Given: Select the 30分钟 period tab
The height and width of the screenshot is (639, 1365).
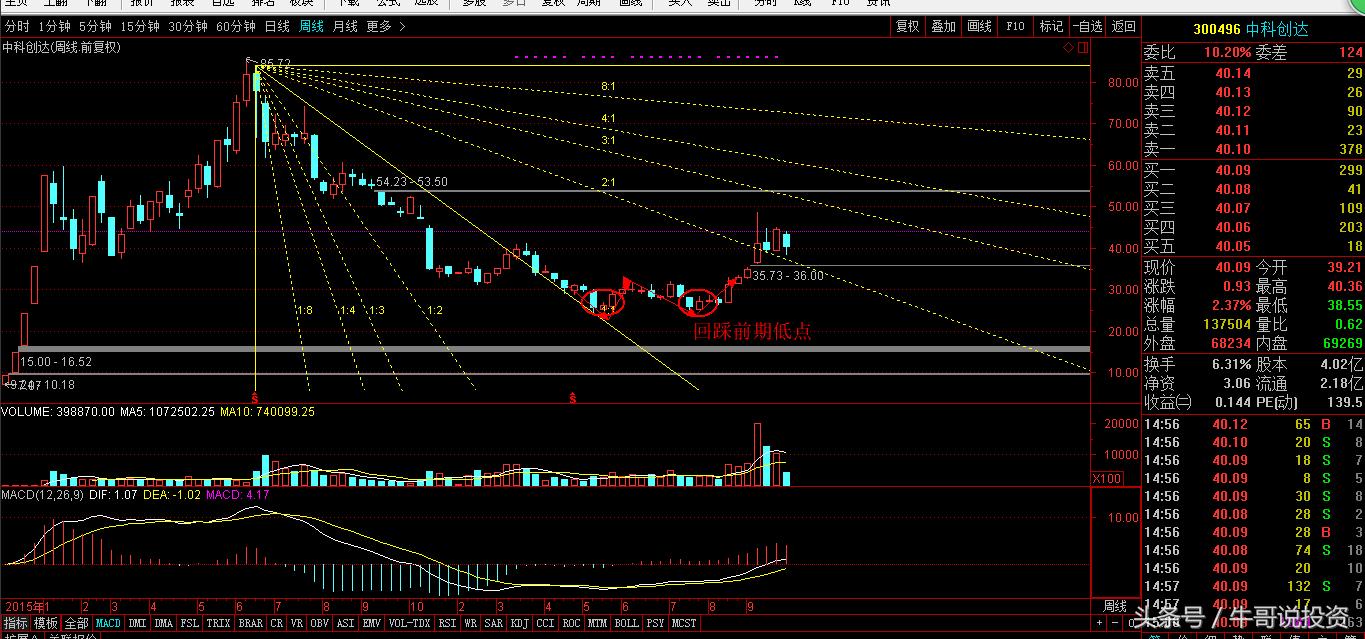Looking at the screenshot, I should click(x=187, y=27).
